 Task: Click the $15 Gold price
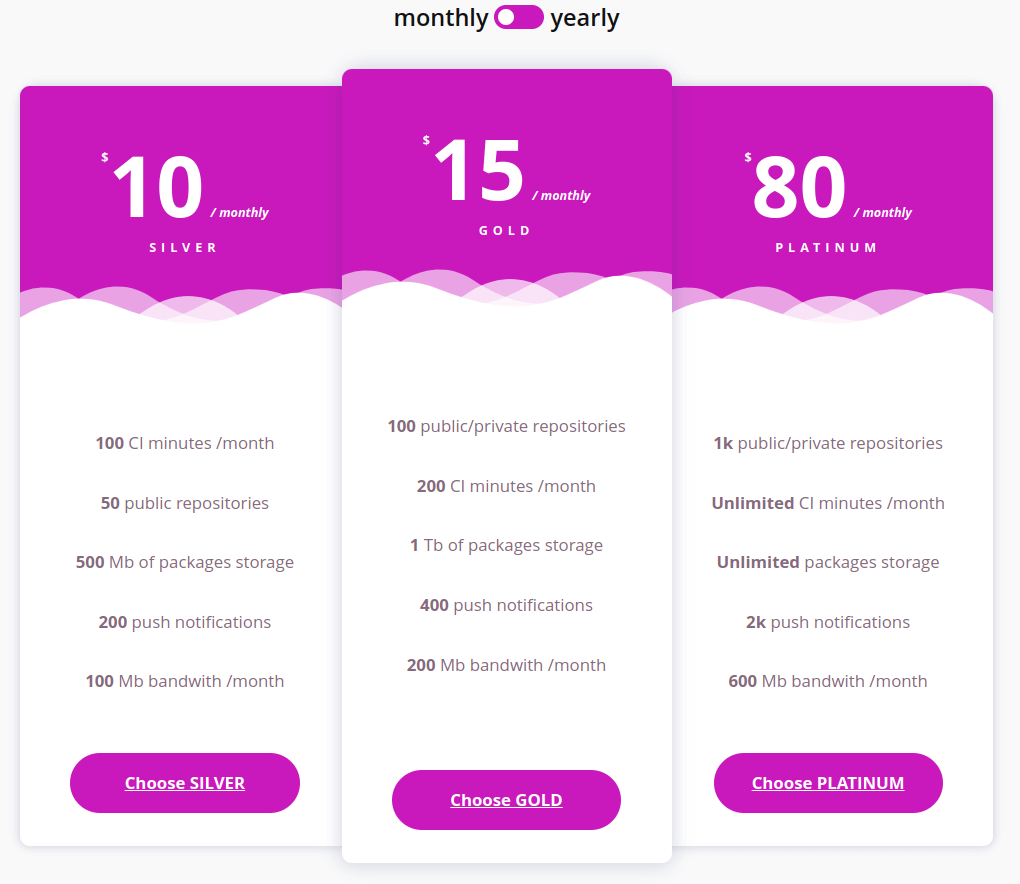479,171
